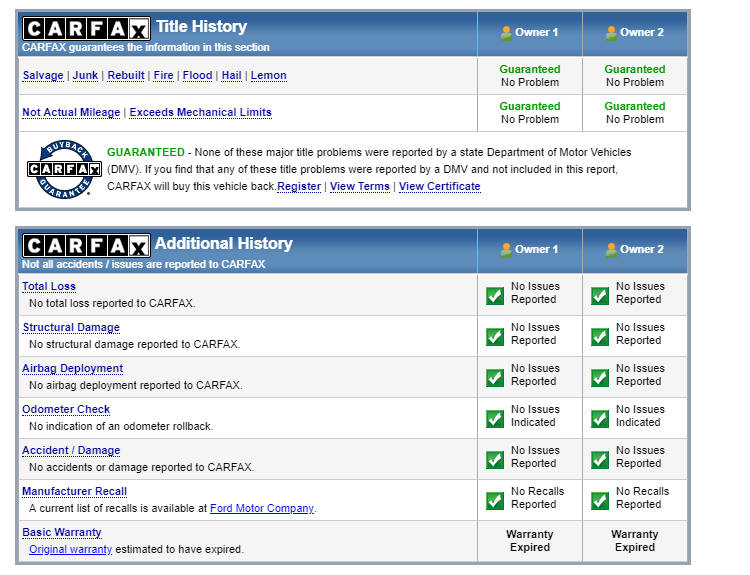750x575 pixels.
Task: Open the Flood title definition link
Action: pos(198,76)
